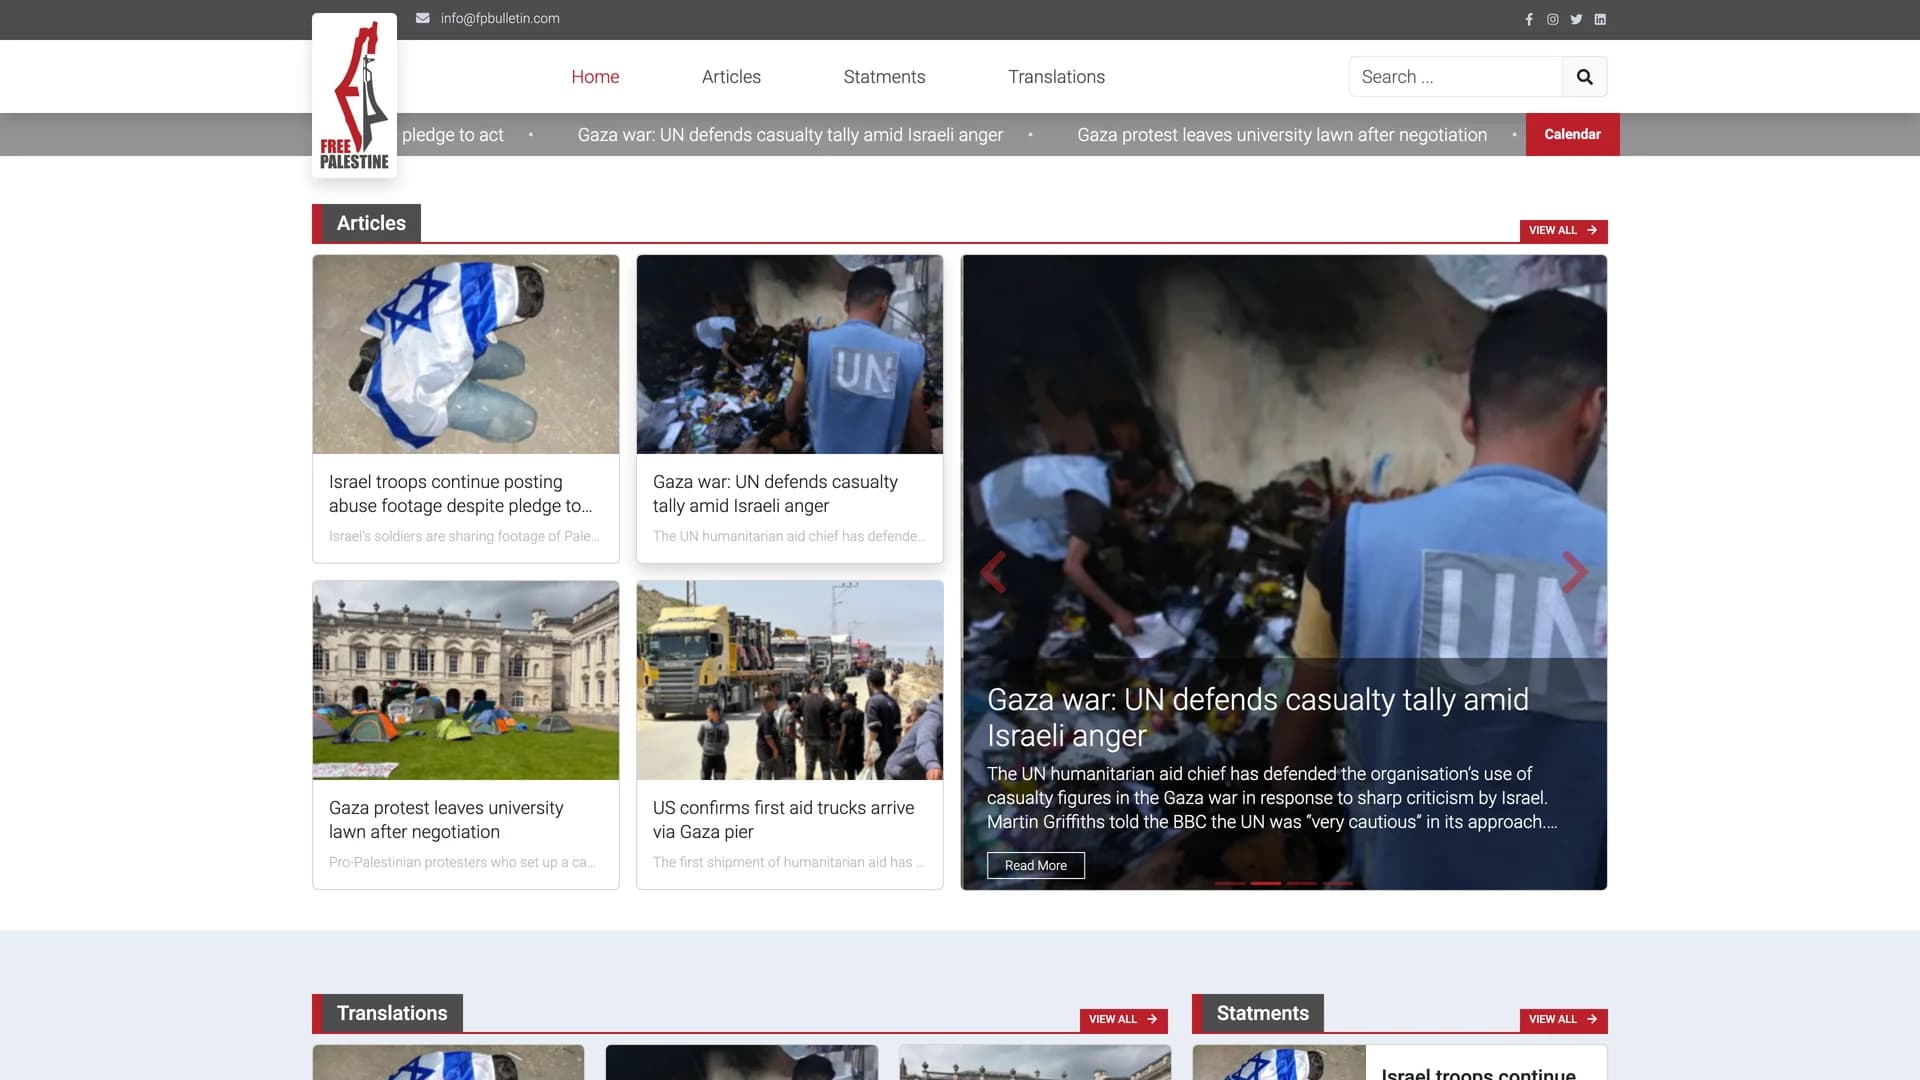Go to the Translations menu item
Image resolution: width=1920 pixels, height=1080 pixels.
coord(1056,77)
